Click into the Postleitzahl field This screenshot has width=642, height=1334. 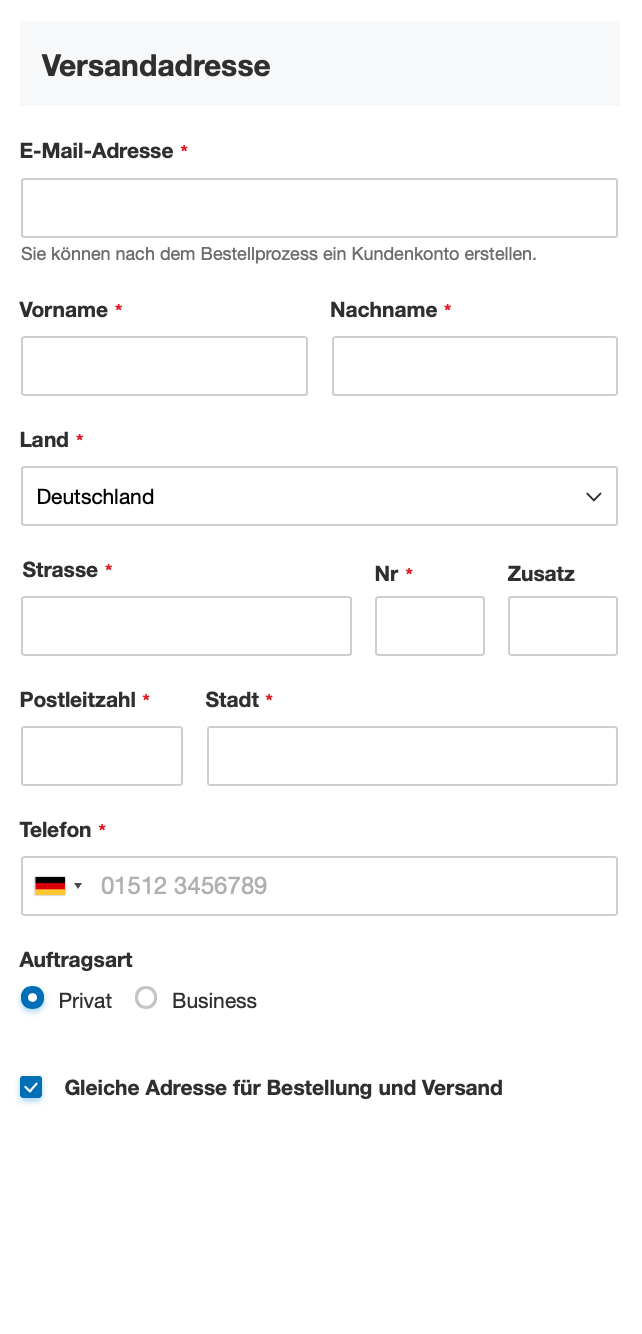tap(101, 756)
